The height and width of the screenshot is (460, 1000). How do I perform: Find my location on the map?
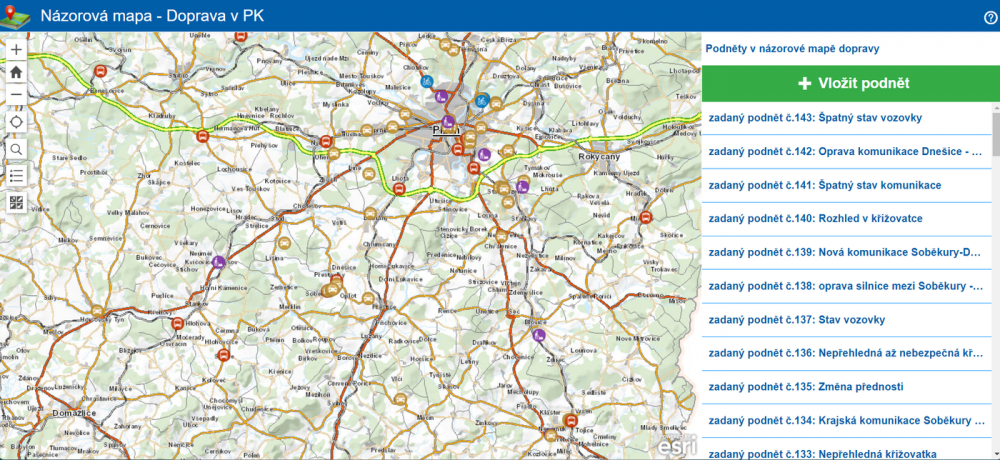[16, 122]
